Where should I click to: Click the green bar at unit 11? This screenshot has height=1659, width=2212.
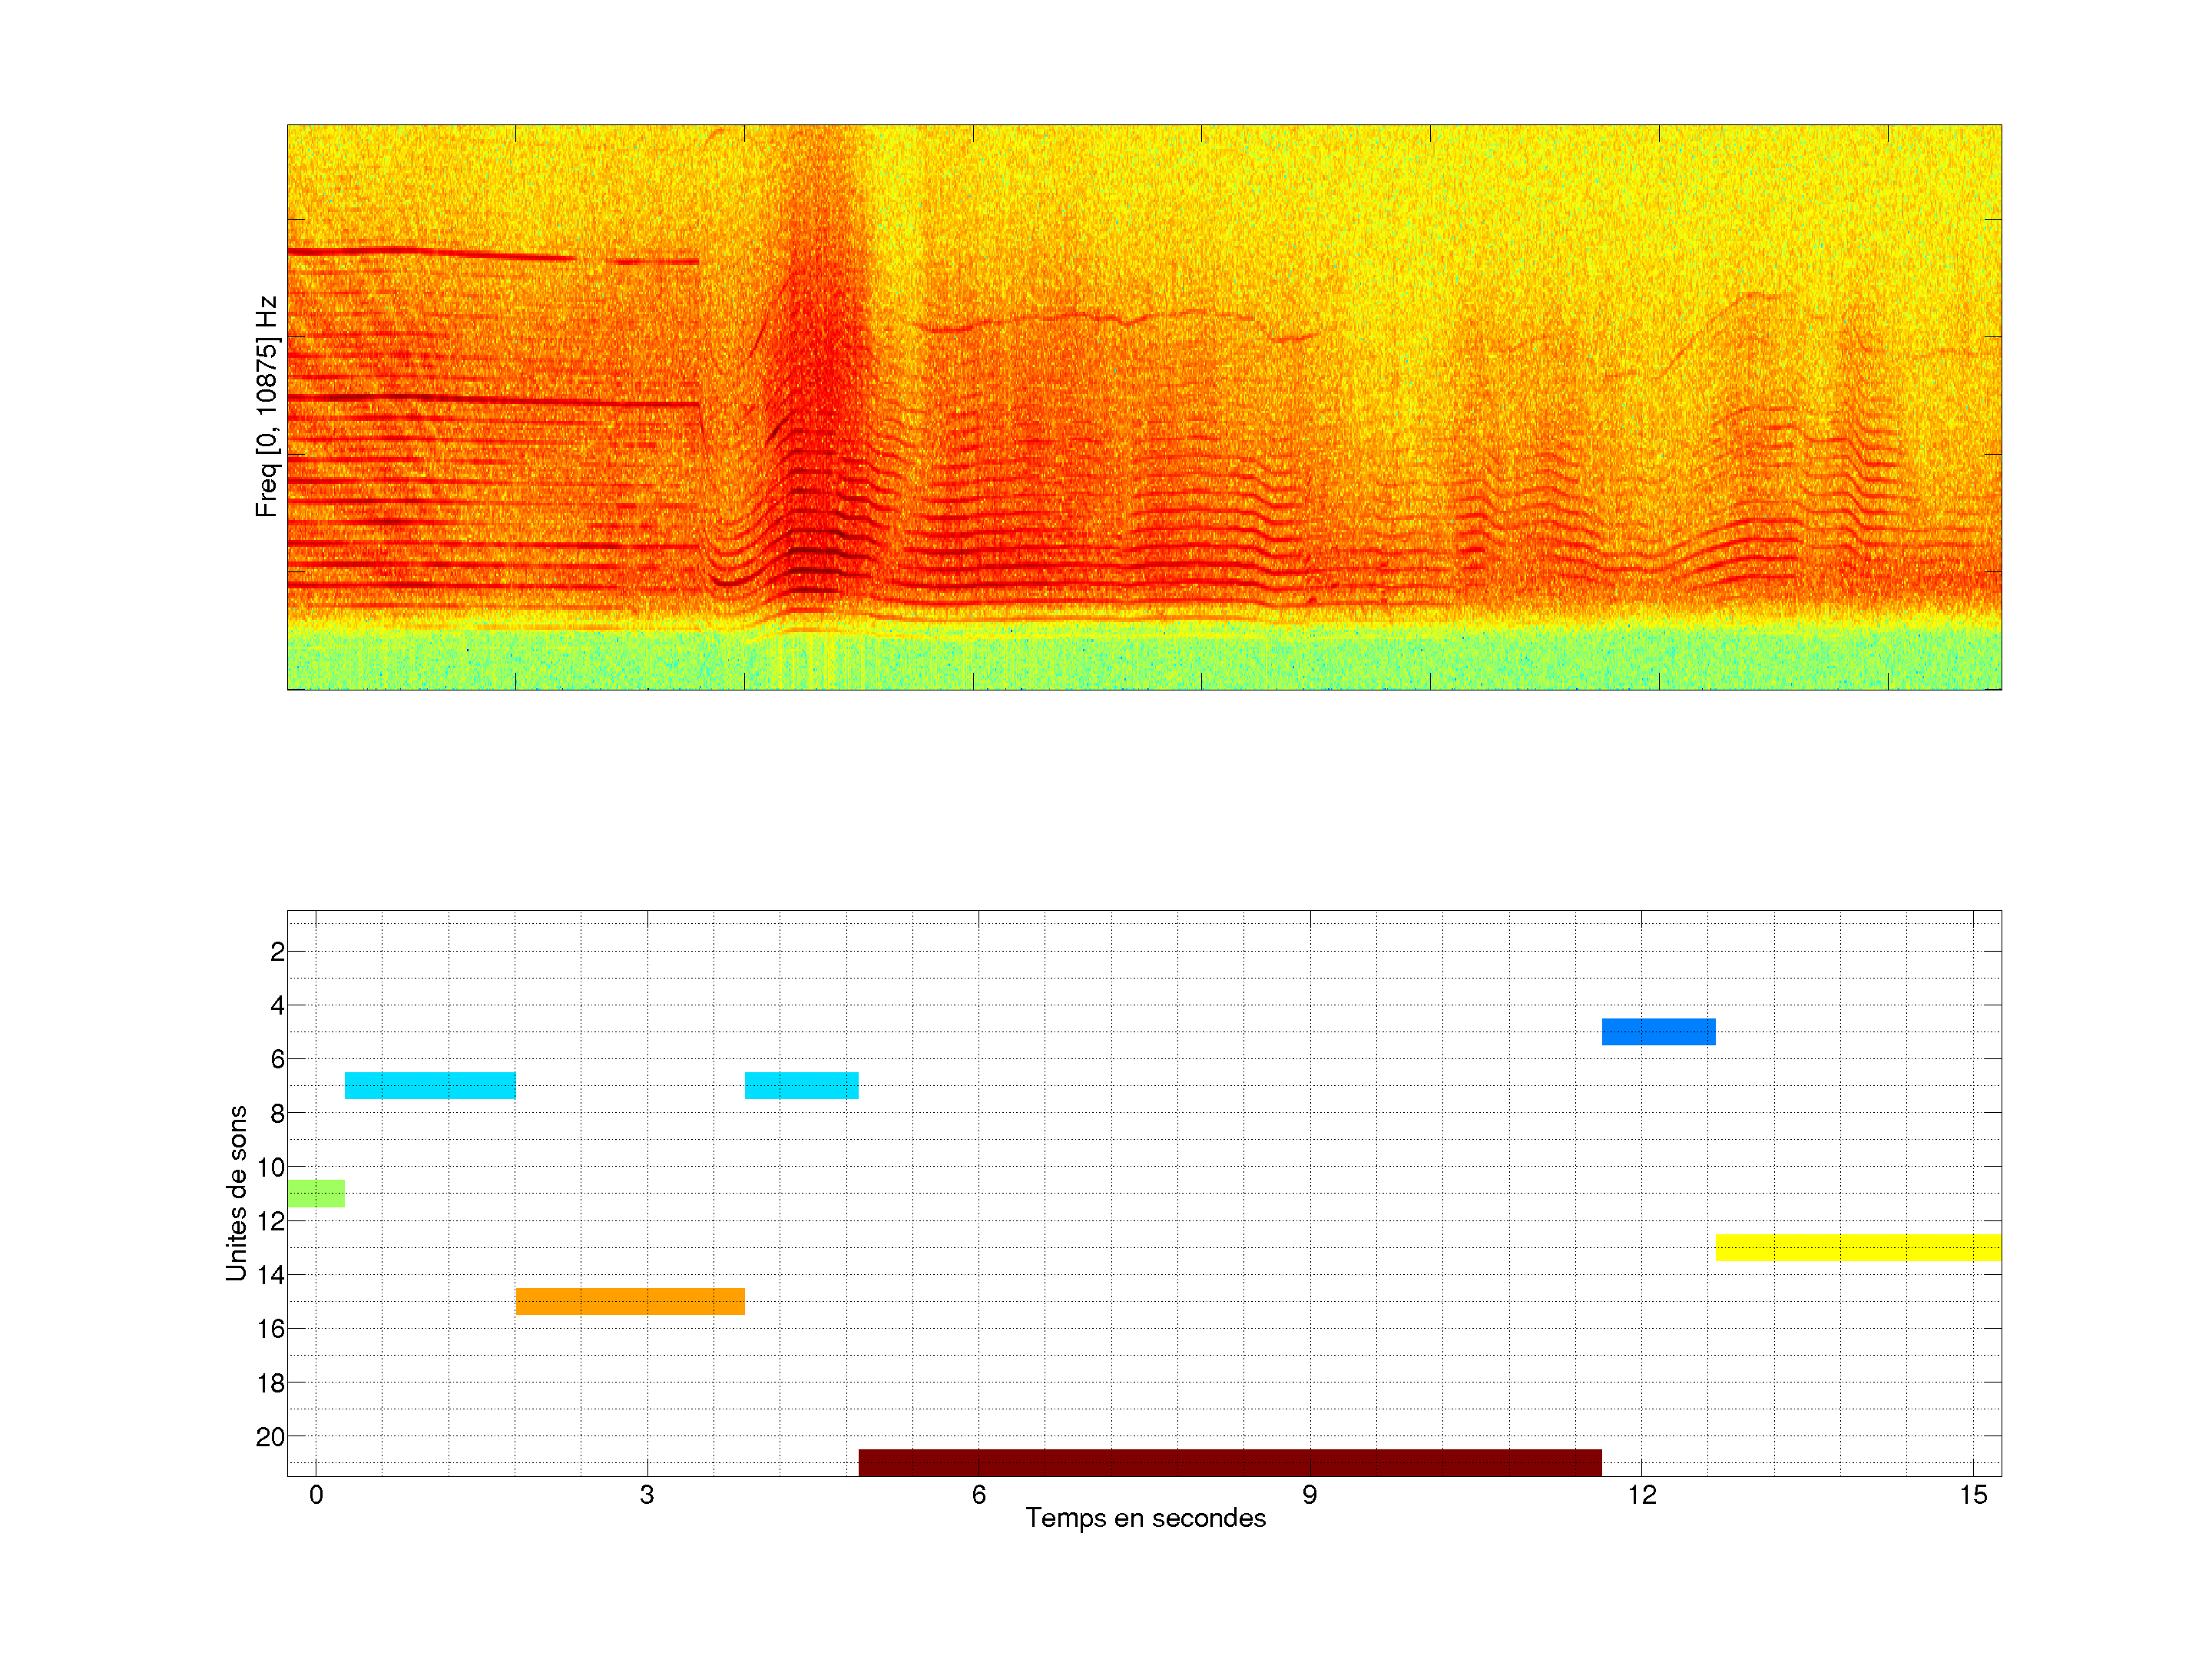point(316,1193)
